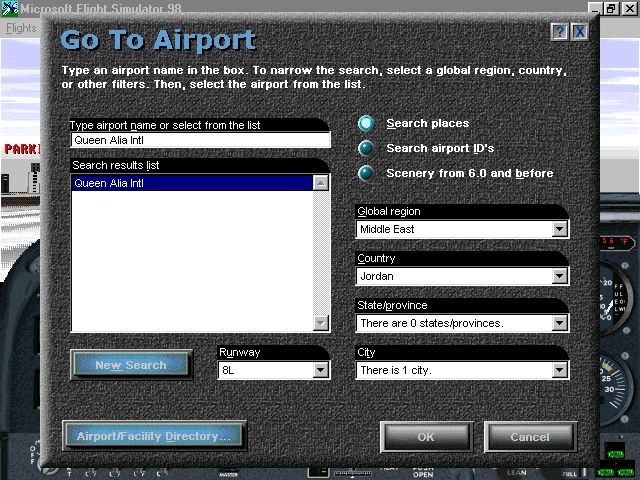640x480 pixels.
Task: Select the Search airport ID's option
Action: (x=366, y=148)
